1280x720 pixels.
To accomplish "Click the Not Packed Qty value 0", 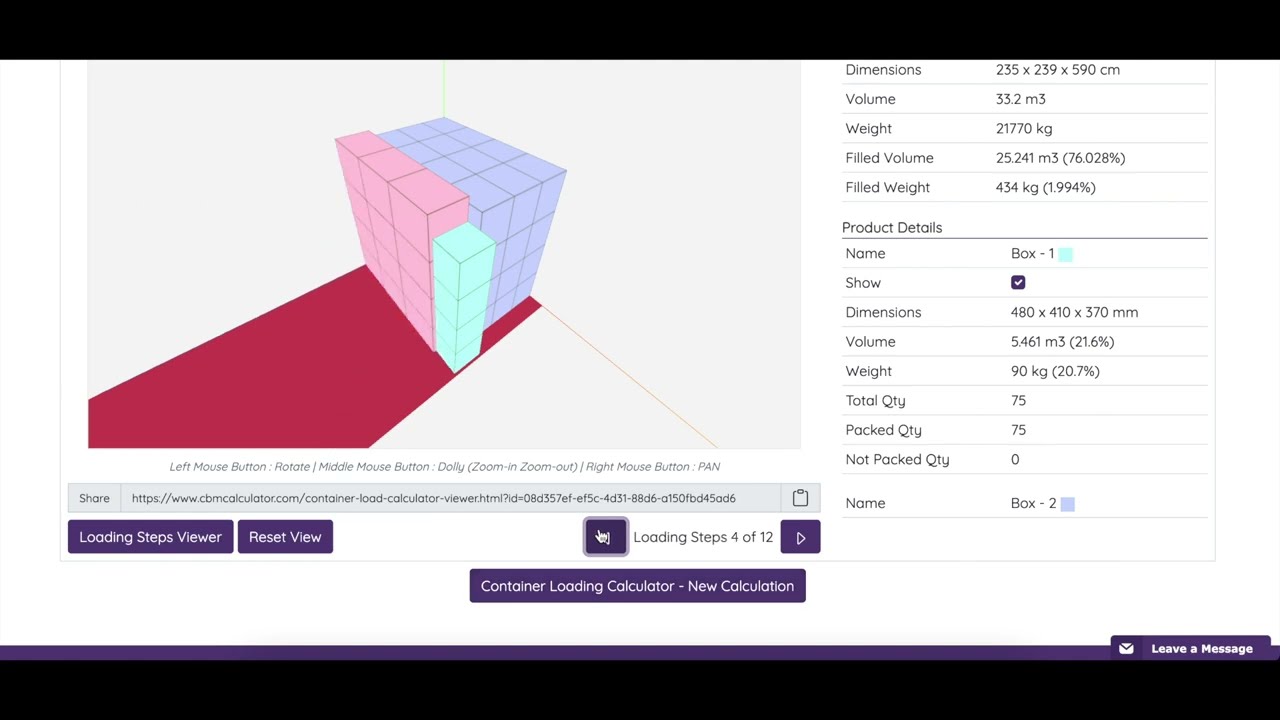I will pos(1015,459).
